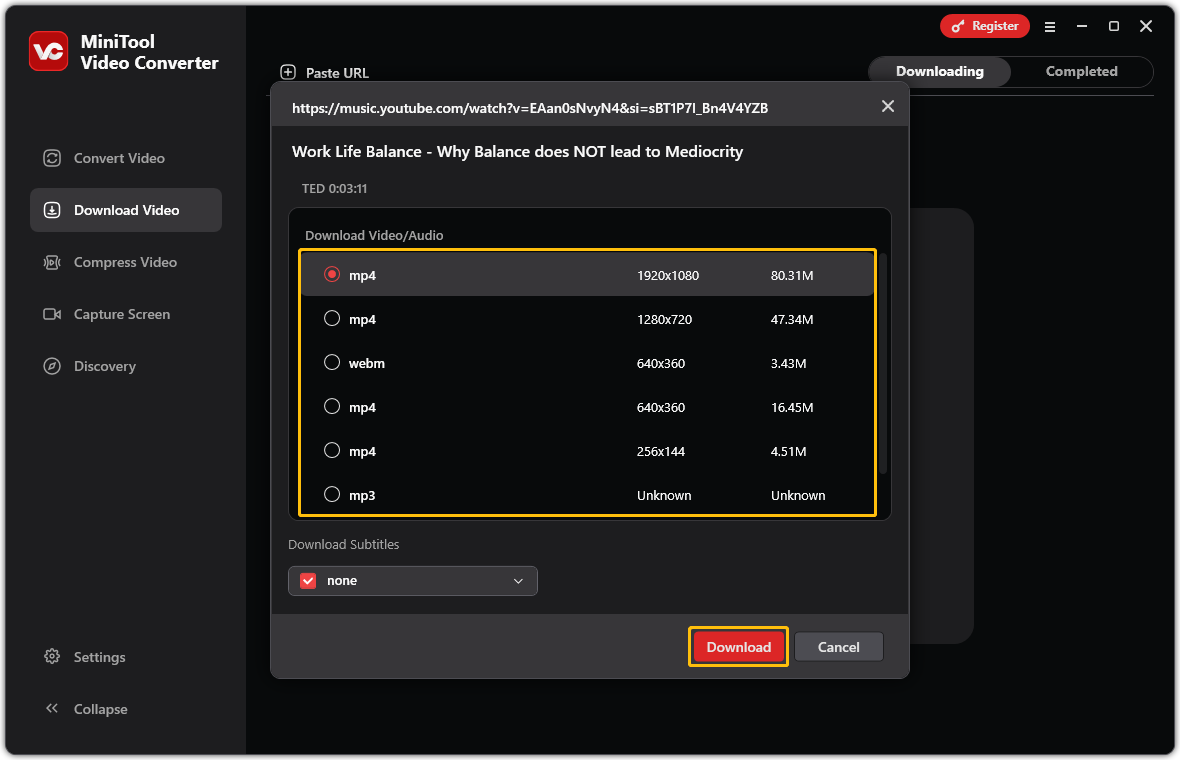Open Capture Screen section

(126, 314)
